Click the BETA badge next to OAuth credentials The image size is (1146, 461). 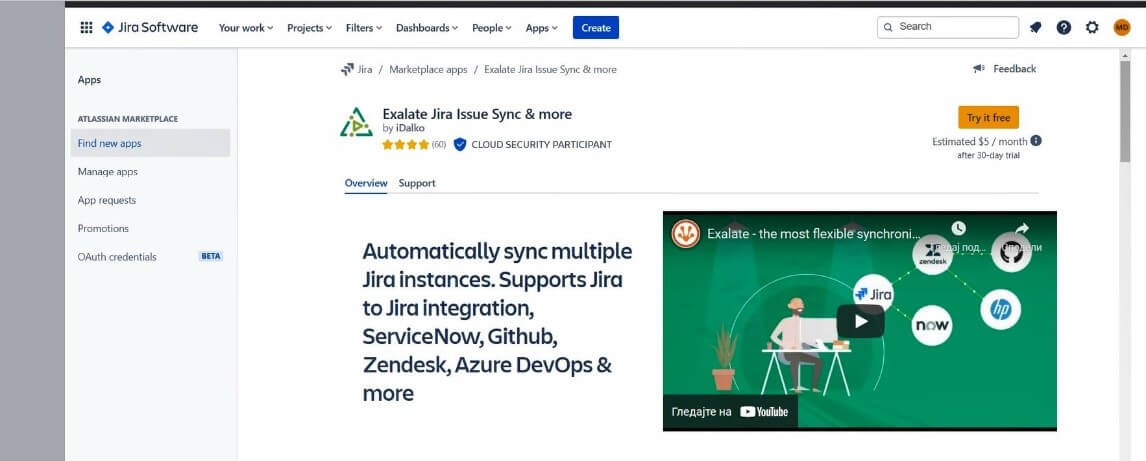210,256
